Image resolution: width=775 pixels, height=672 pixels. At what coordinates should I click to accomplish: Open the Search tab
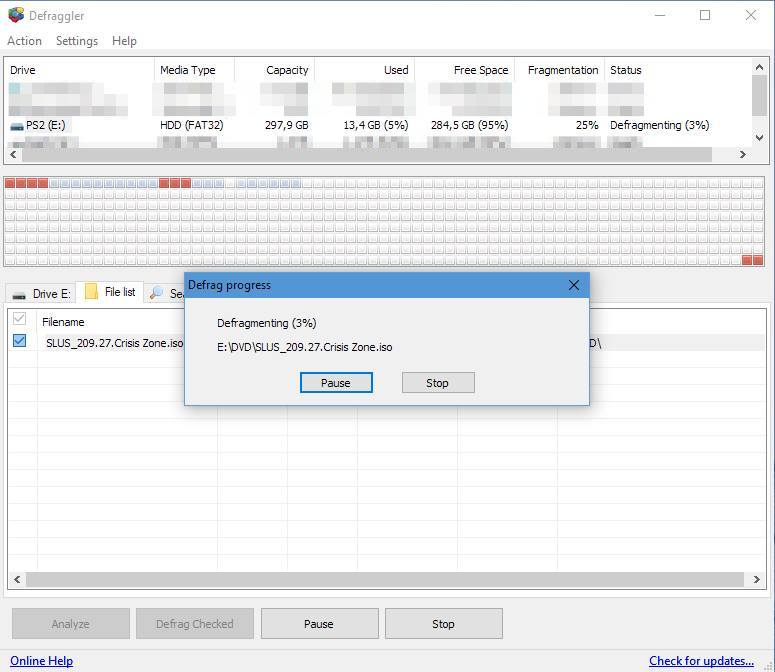(167, 294)
